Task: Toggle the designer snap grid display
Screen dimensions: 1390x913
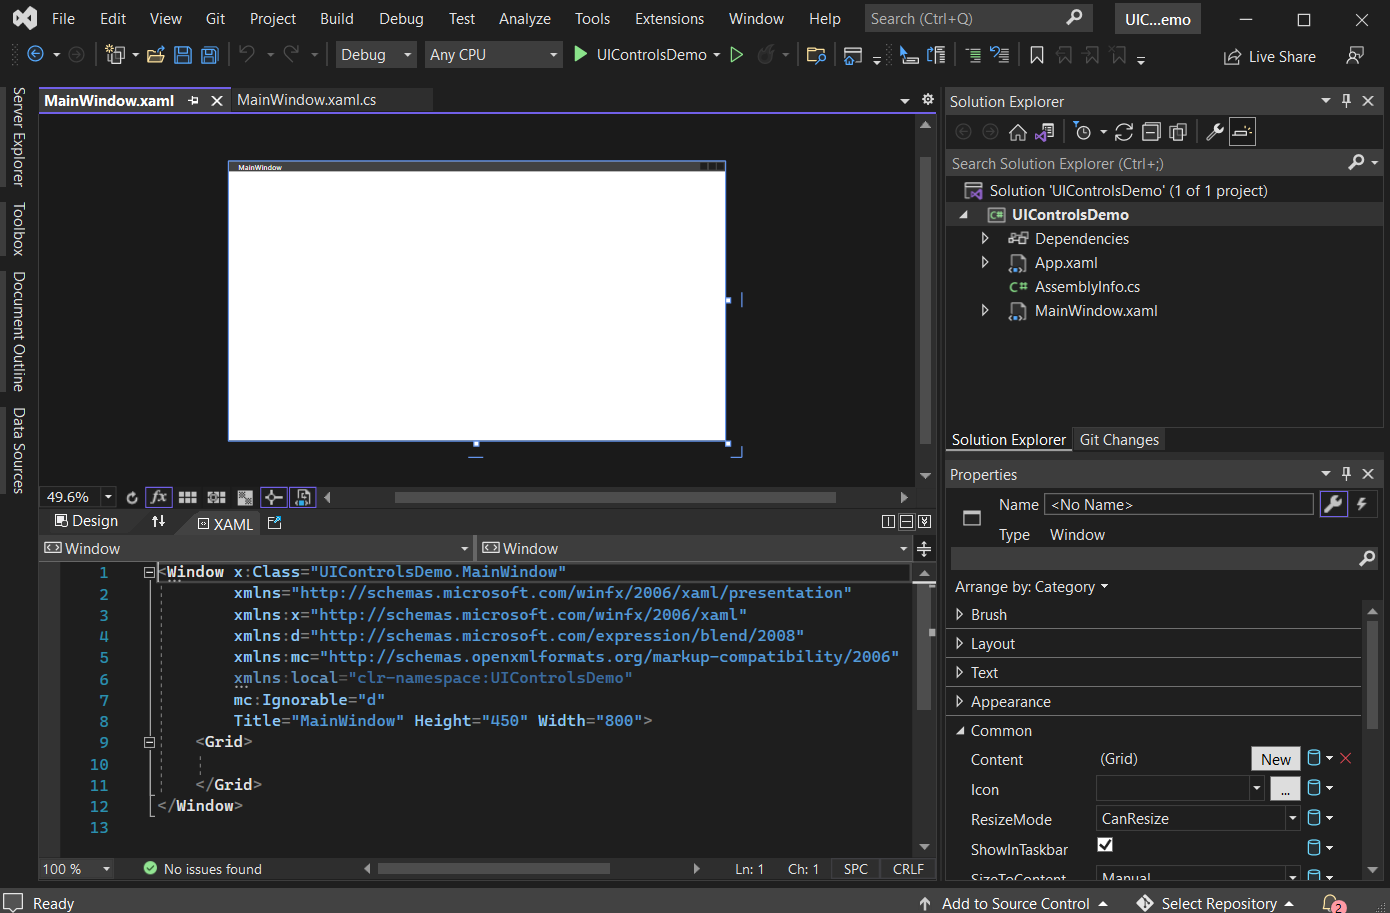Action: point(187,497)
